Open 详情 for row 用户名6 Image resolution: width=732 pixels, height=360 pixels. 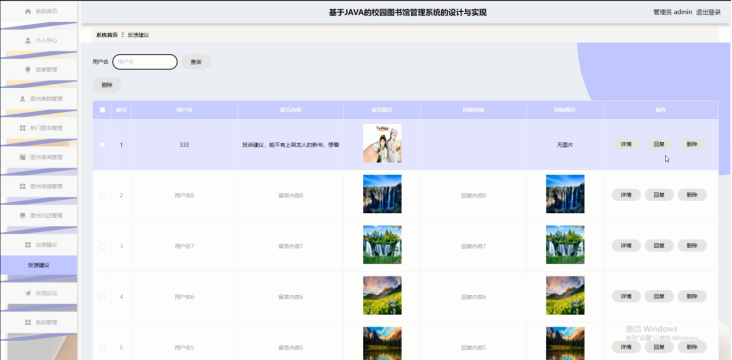(626, 296)
